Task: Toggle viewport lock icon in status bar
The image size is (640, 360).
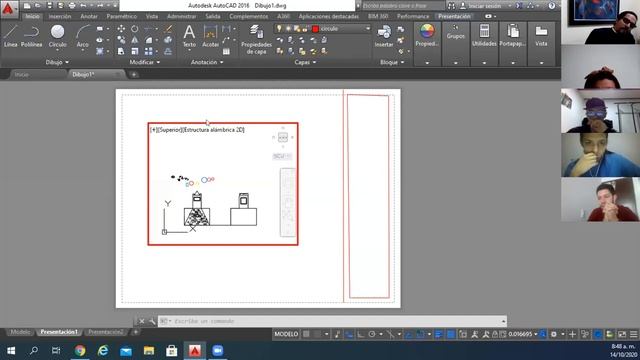Action: pos(495,334)
